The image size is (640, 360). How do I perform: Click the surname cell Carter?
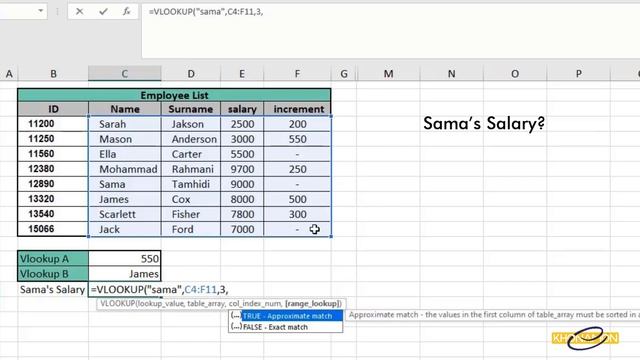(191, 154)
